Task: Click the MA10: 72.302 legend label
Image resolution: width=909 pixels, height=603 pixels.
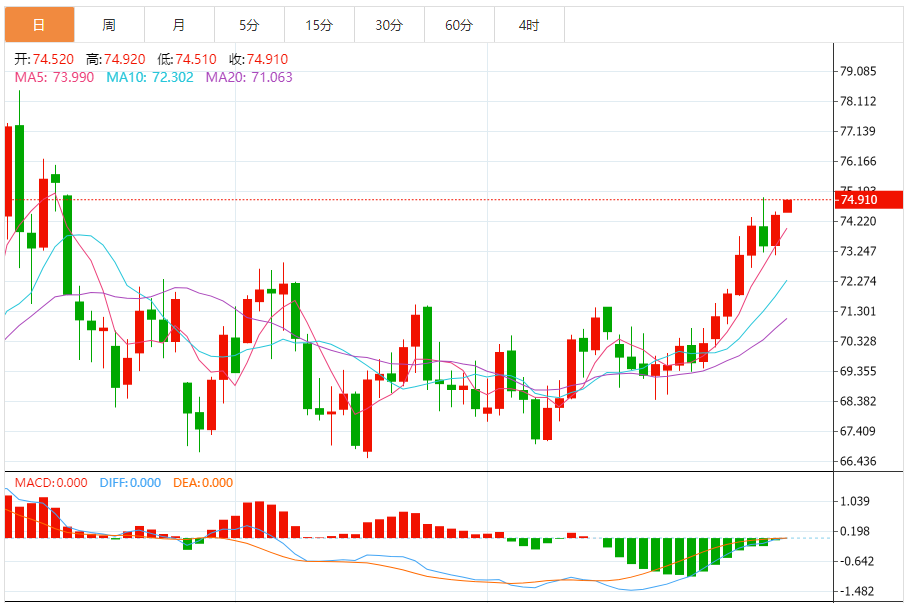Action: 150,77
